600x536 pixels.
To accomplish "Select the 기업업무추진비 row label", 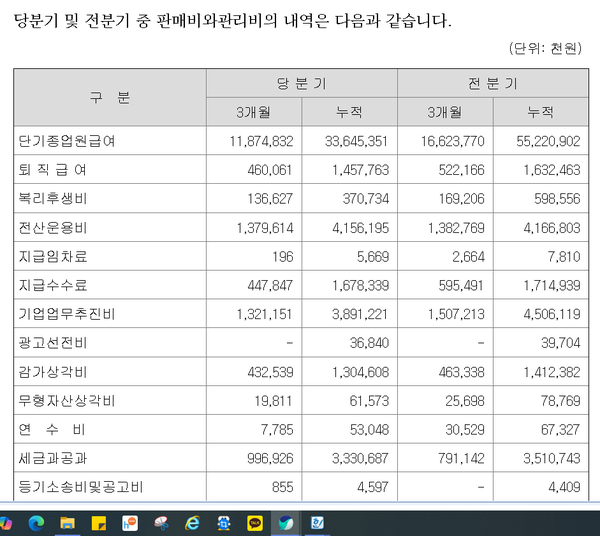I will pyautogui.click(x=67, y=314).
